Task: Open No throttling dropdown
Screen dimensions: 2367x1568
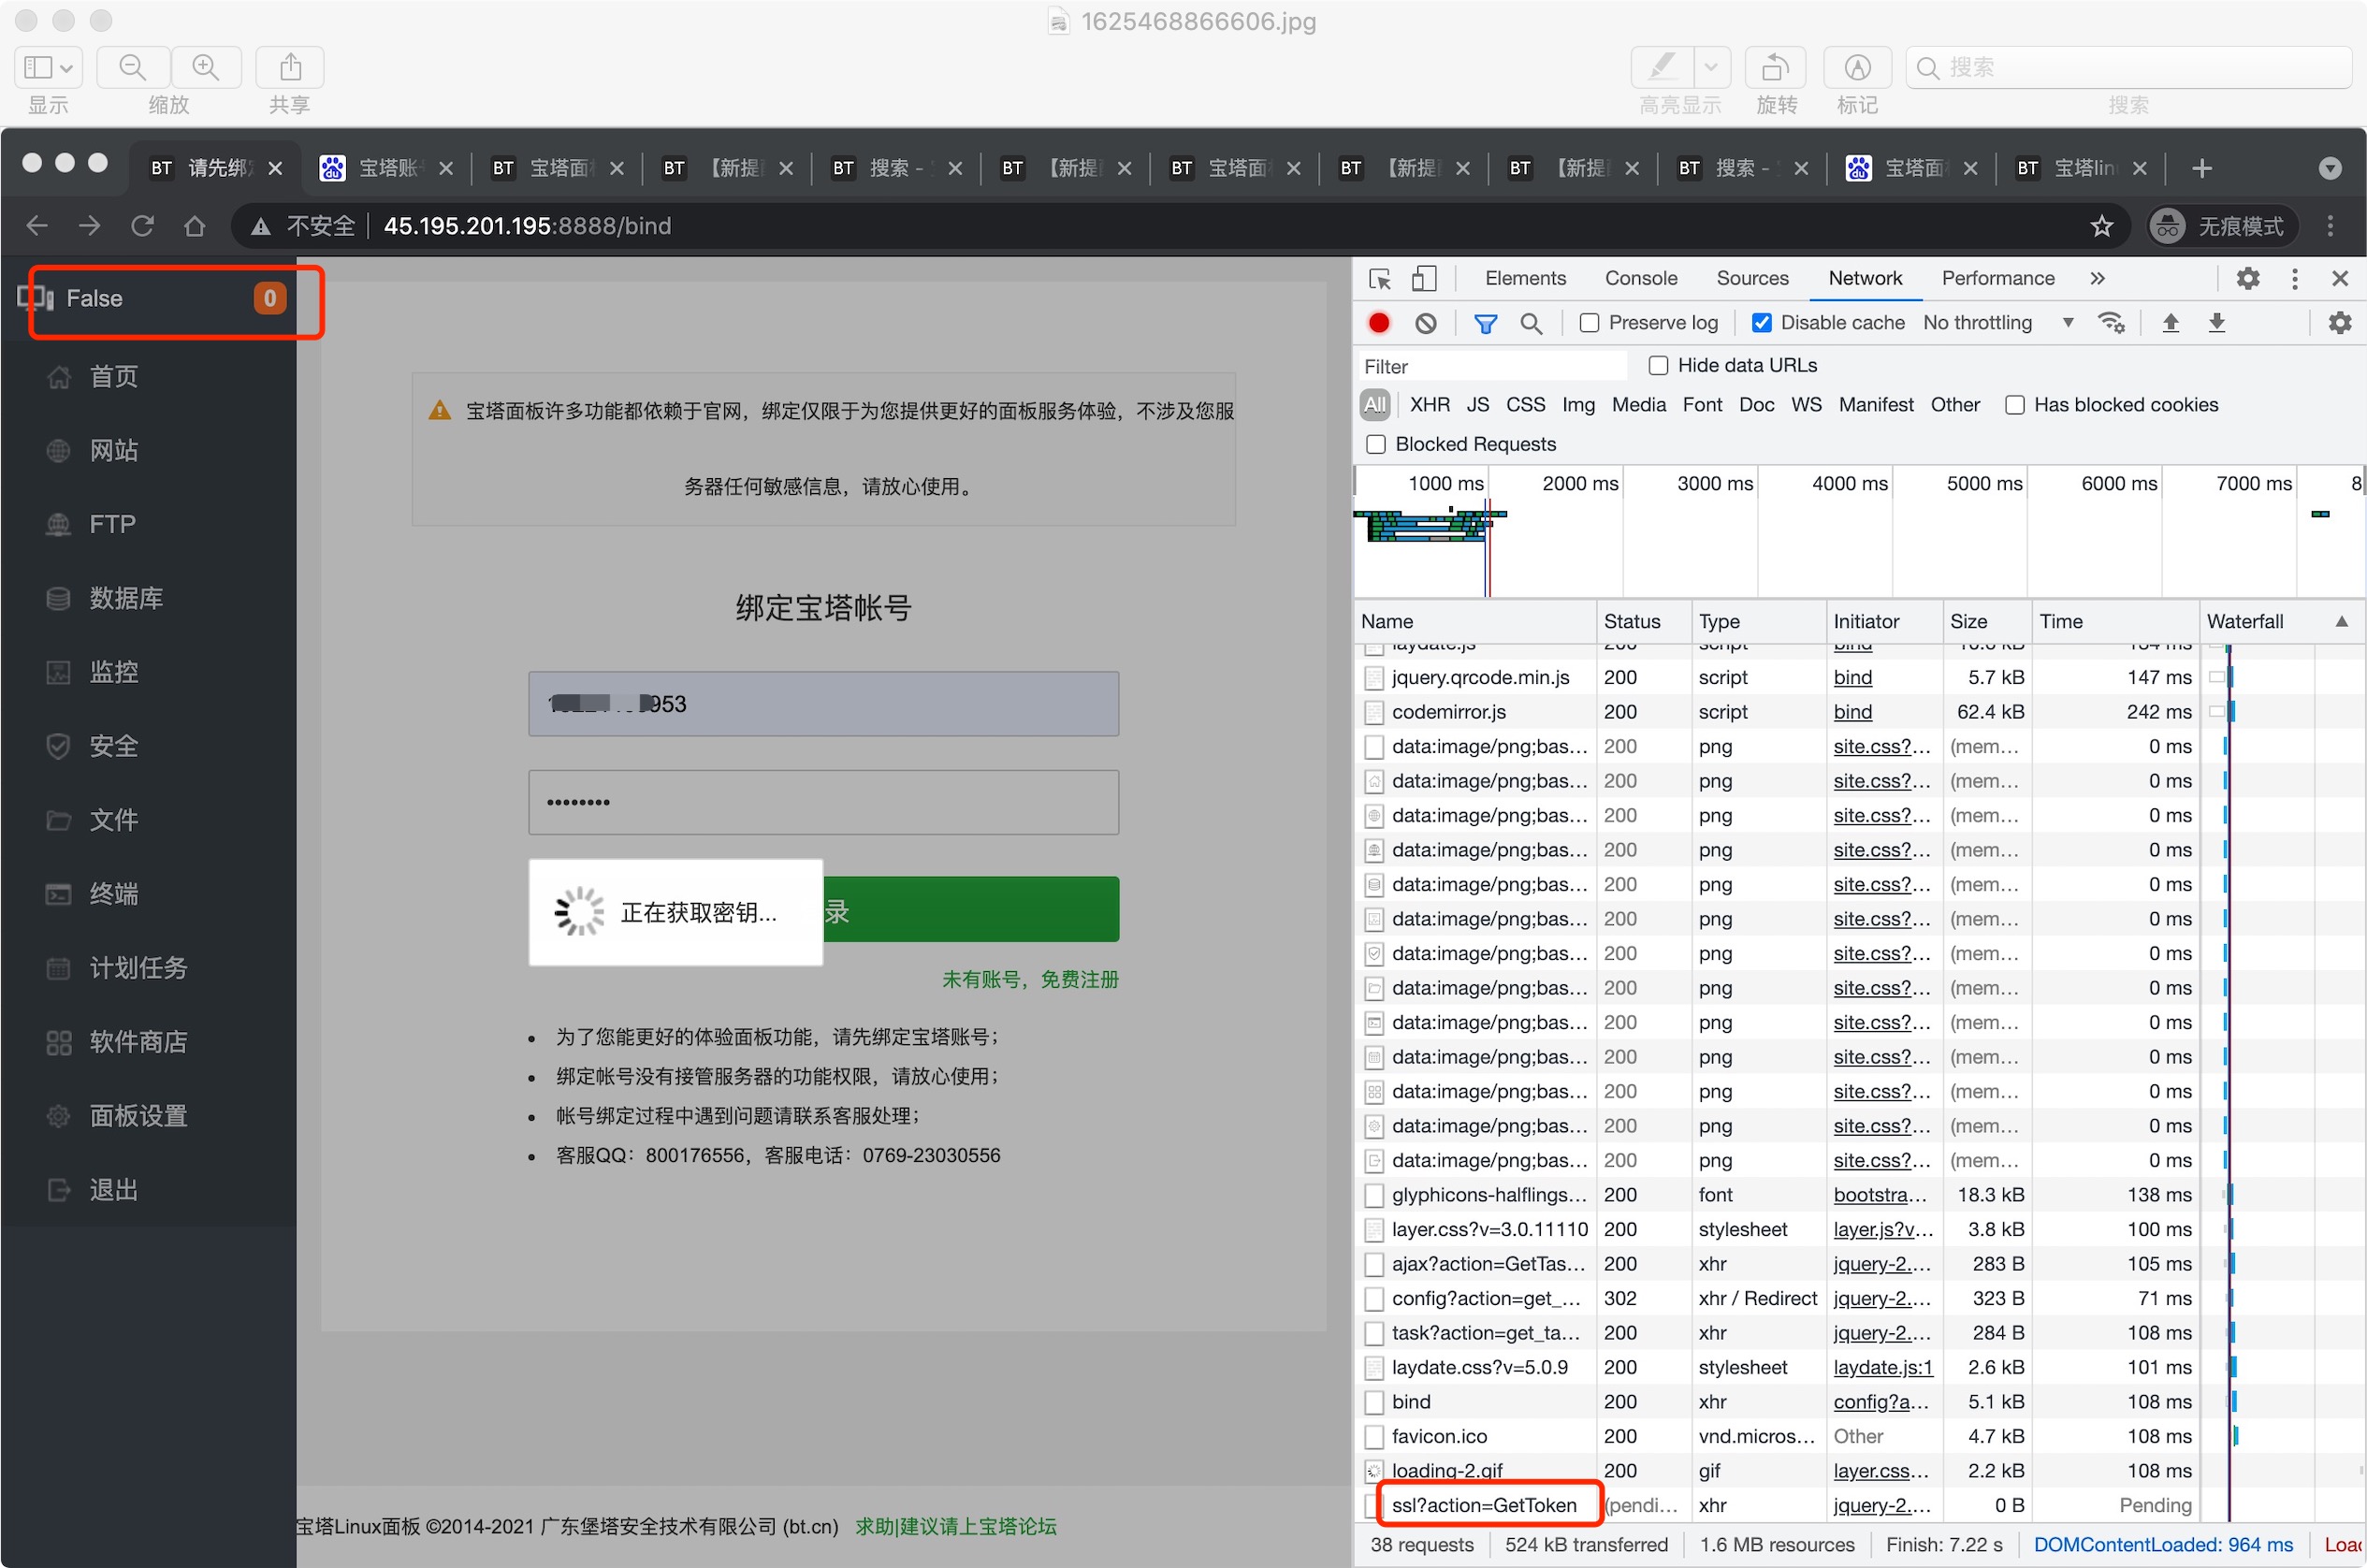Action: (x=1998, y=323)
